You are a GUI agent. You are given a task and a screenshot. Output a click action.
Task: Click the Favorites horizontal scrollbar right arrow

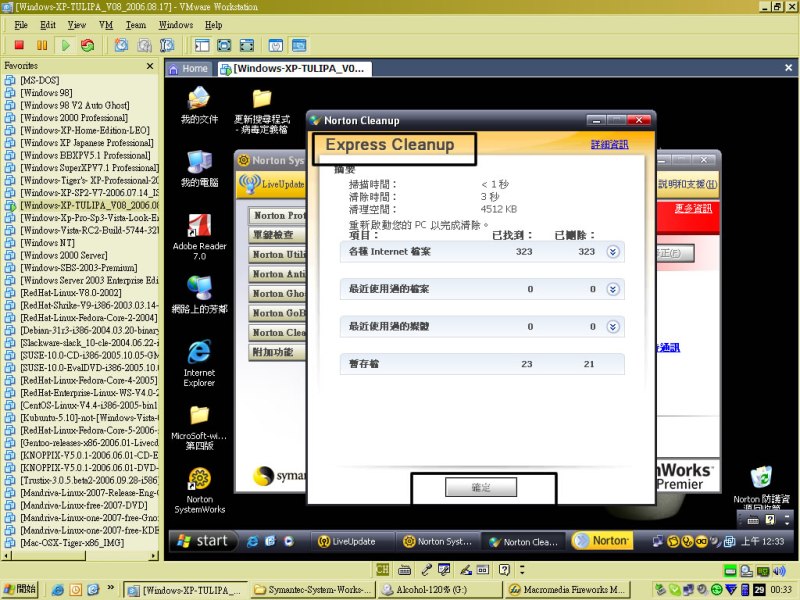pyautogui.click(x=154, y=556)
